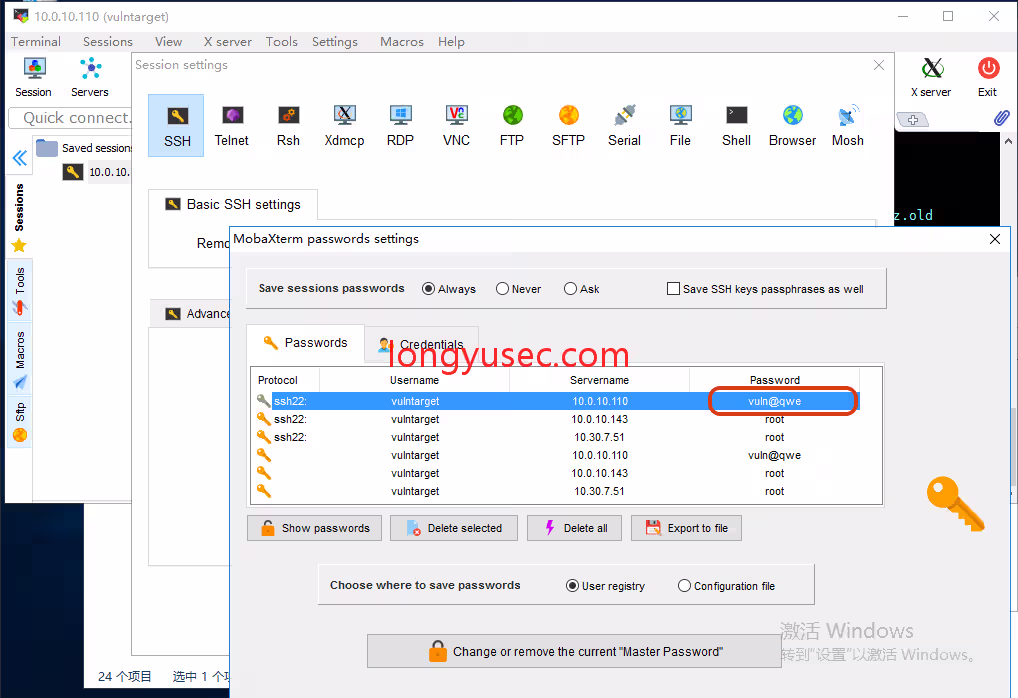Open the View menu

(168, 42)
